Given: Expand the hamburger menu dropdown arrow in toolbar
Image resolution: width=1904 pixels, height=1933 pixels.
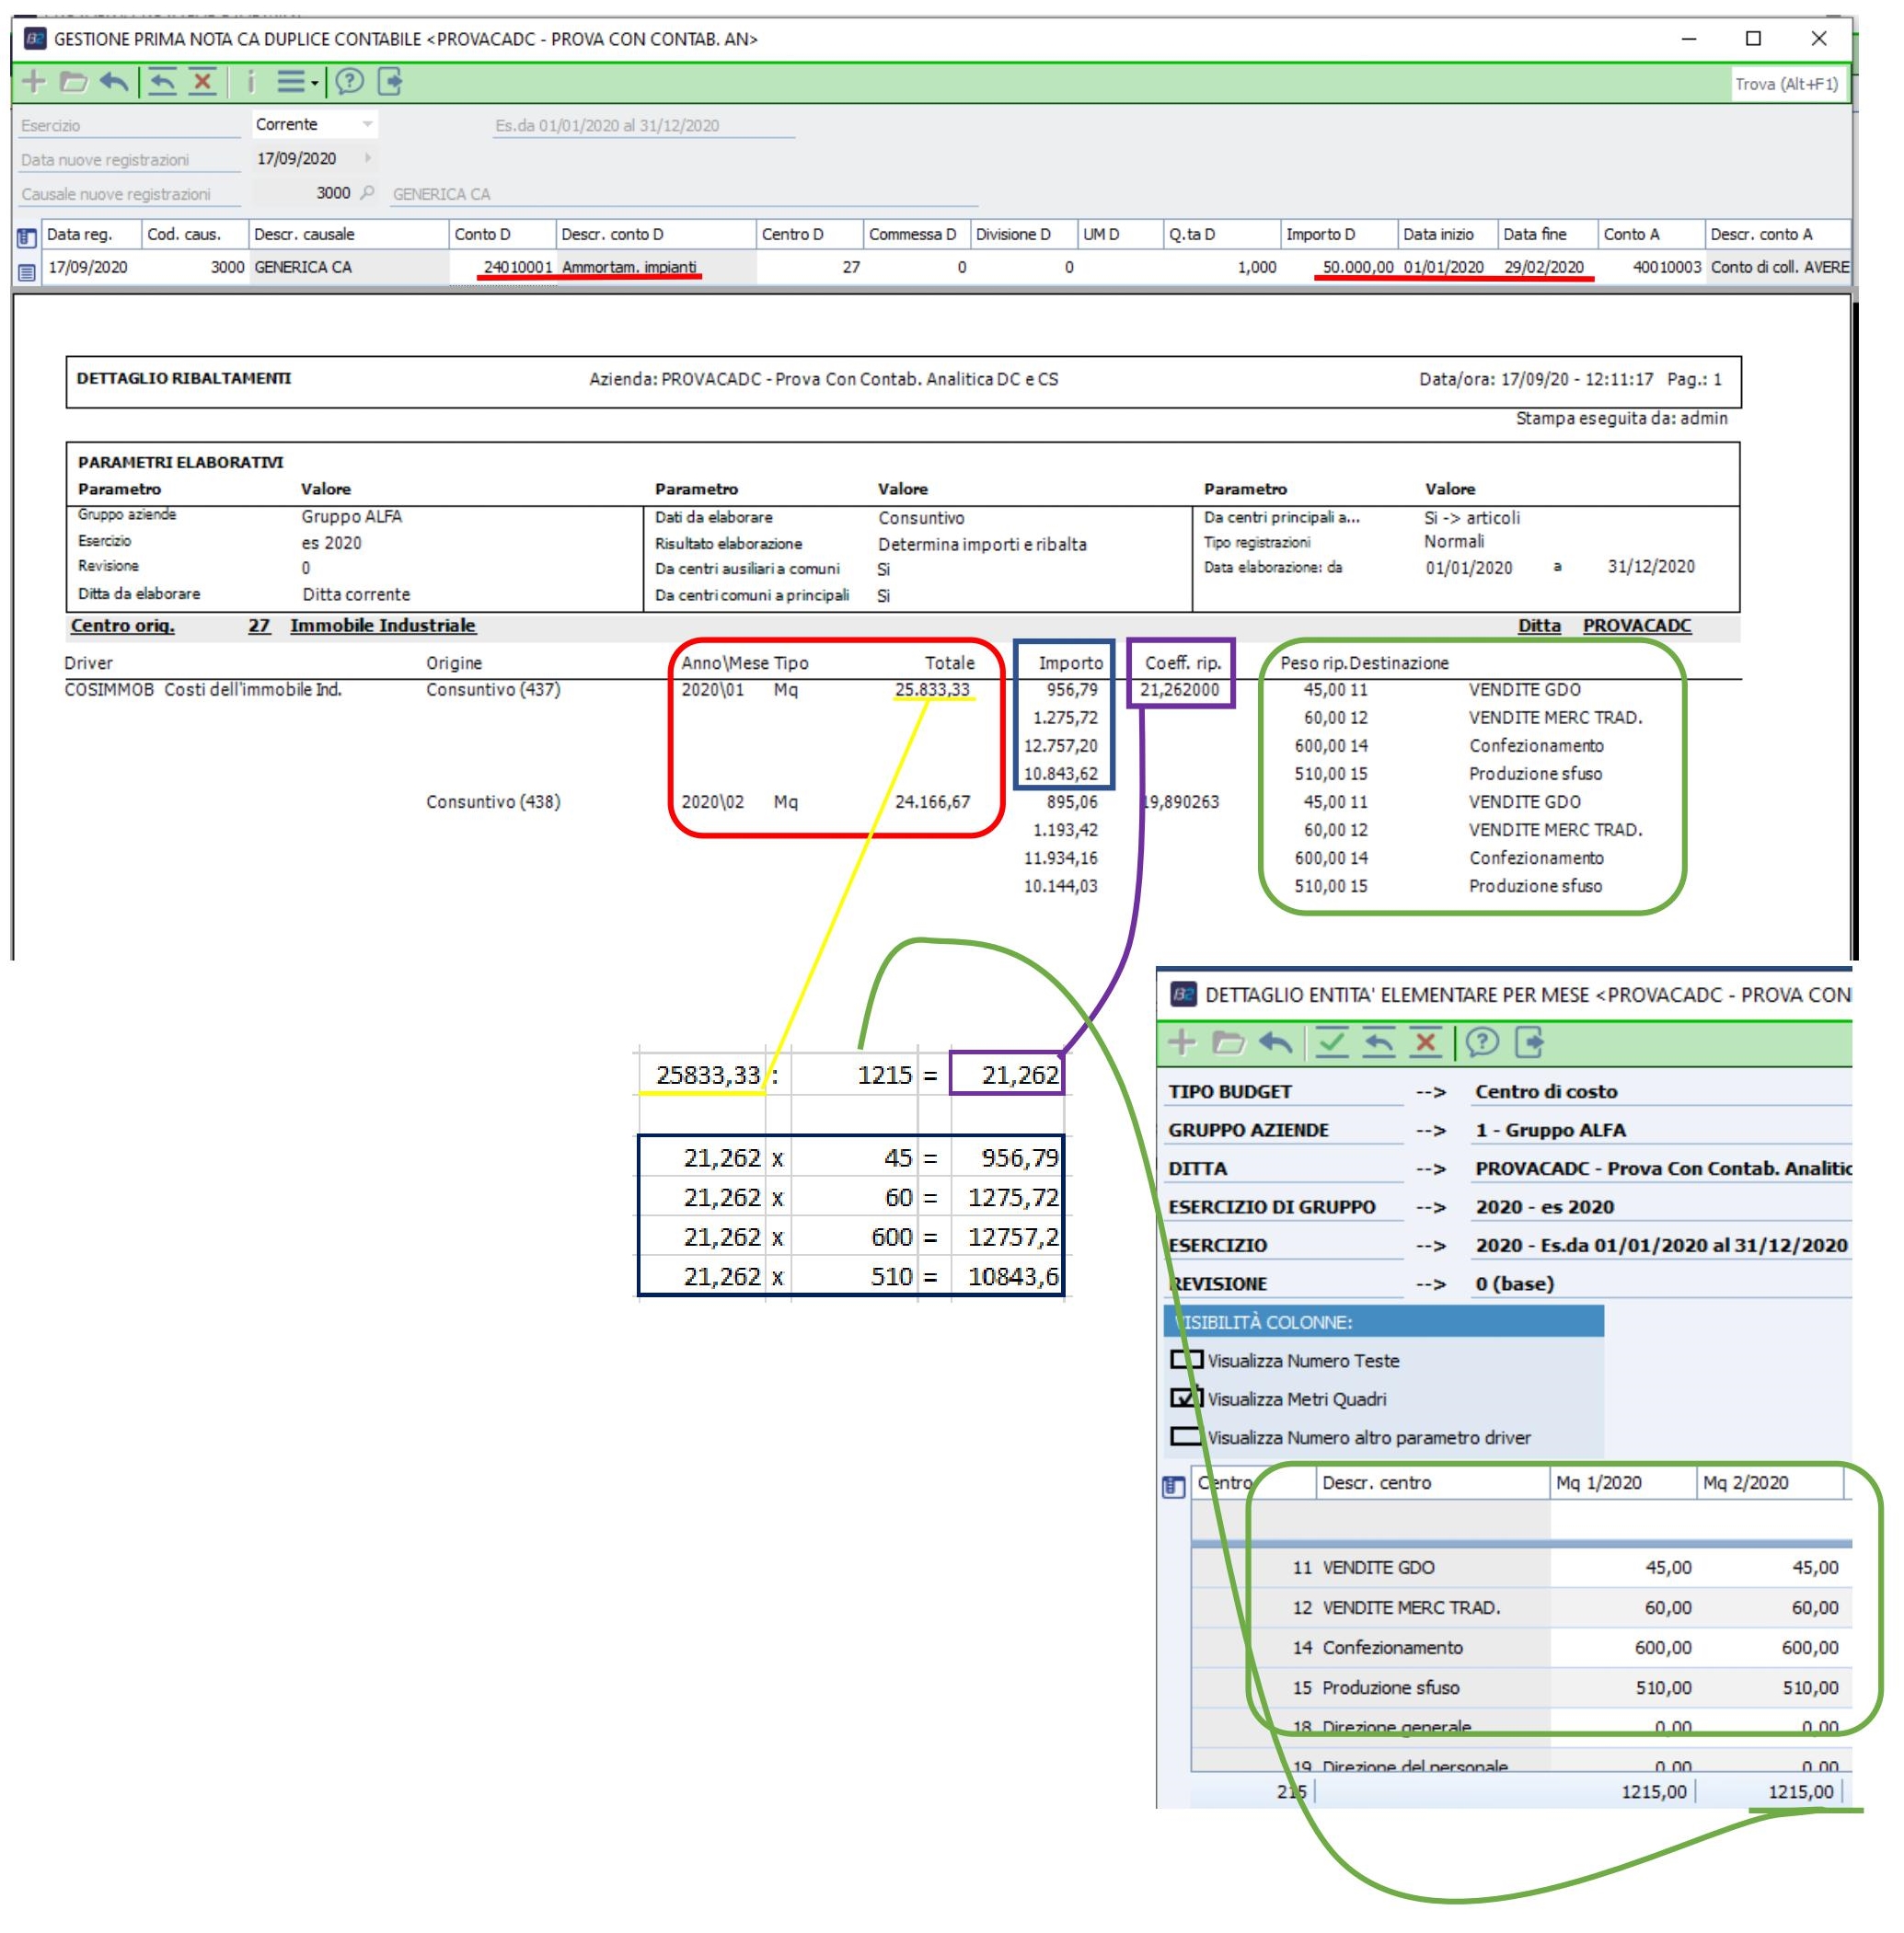Looking at the screenshot, I should point(314,84).
